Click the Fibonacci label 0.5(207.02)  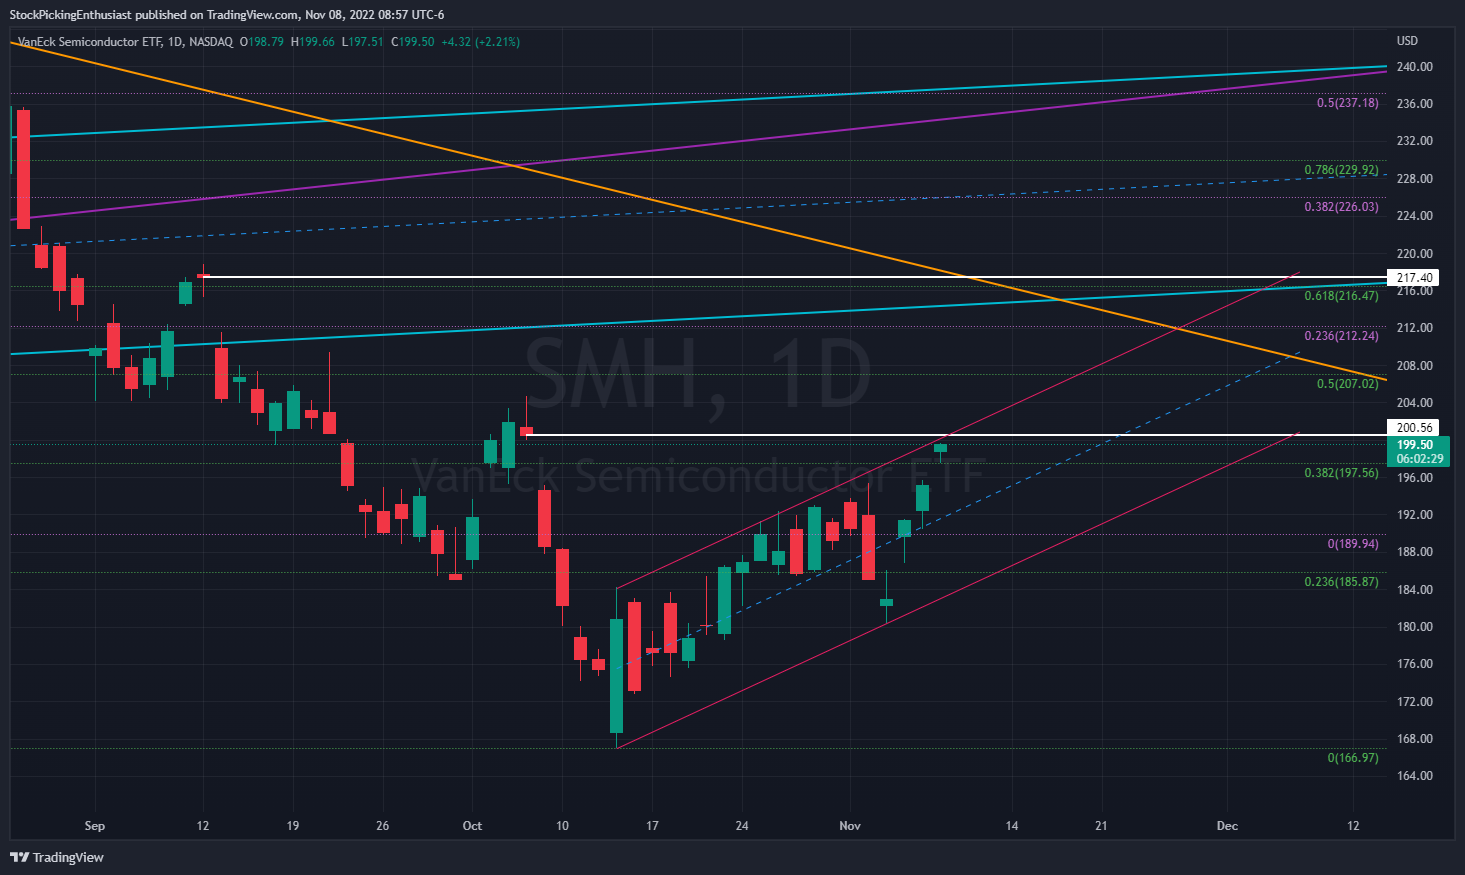(1347, 384)
